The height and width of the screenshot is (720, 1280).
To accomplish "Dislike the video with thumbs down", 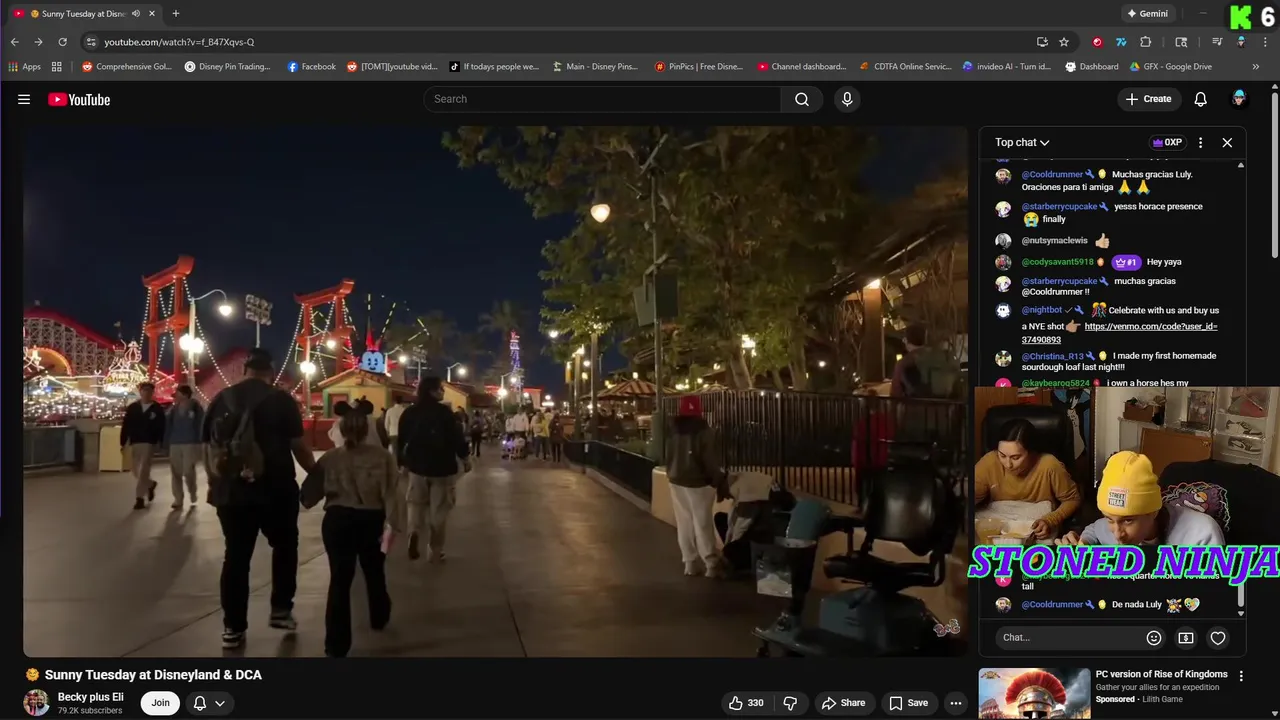I will click(790, 703).
